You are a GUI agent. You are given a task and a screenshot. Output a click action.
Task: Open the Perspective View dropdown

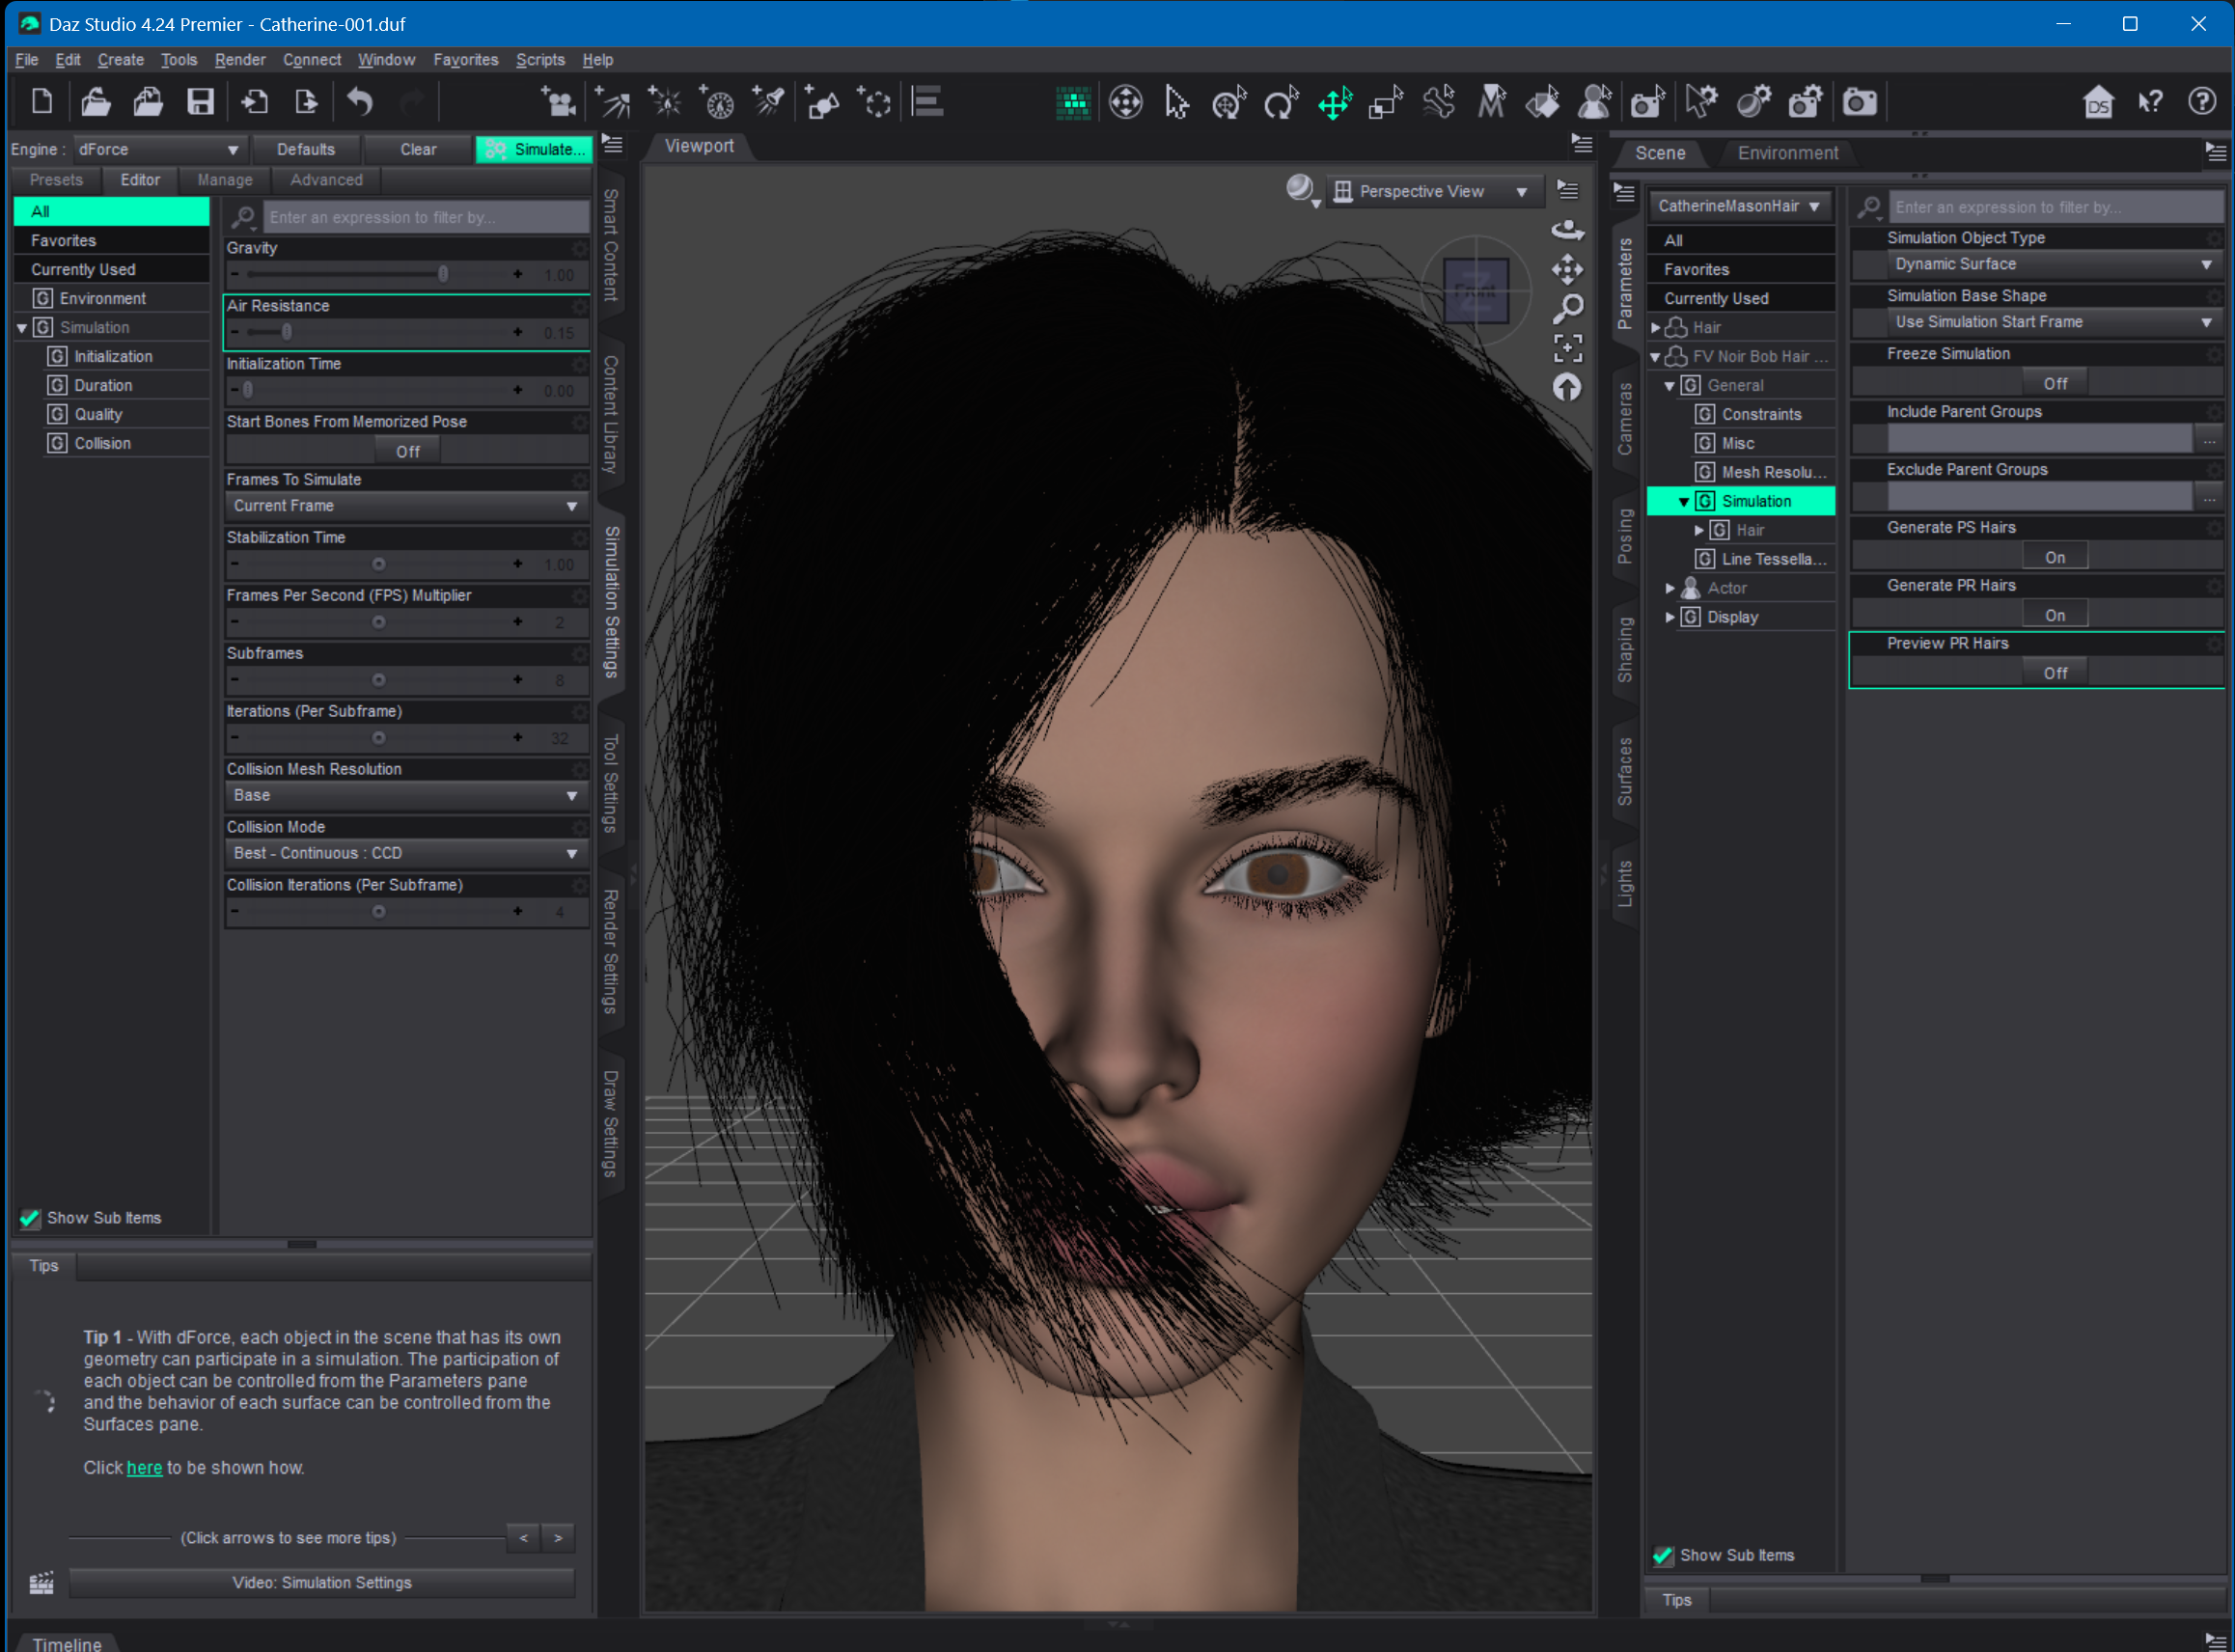coord(1430,192)
